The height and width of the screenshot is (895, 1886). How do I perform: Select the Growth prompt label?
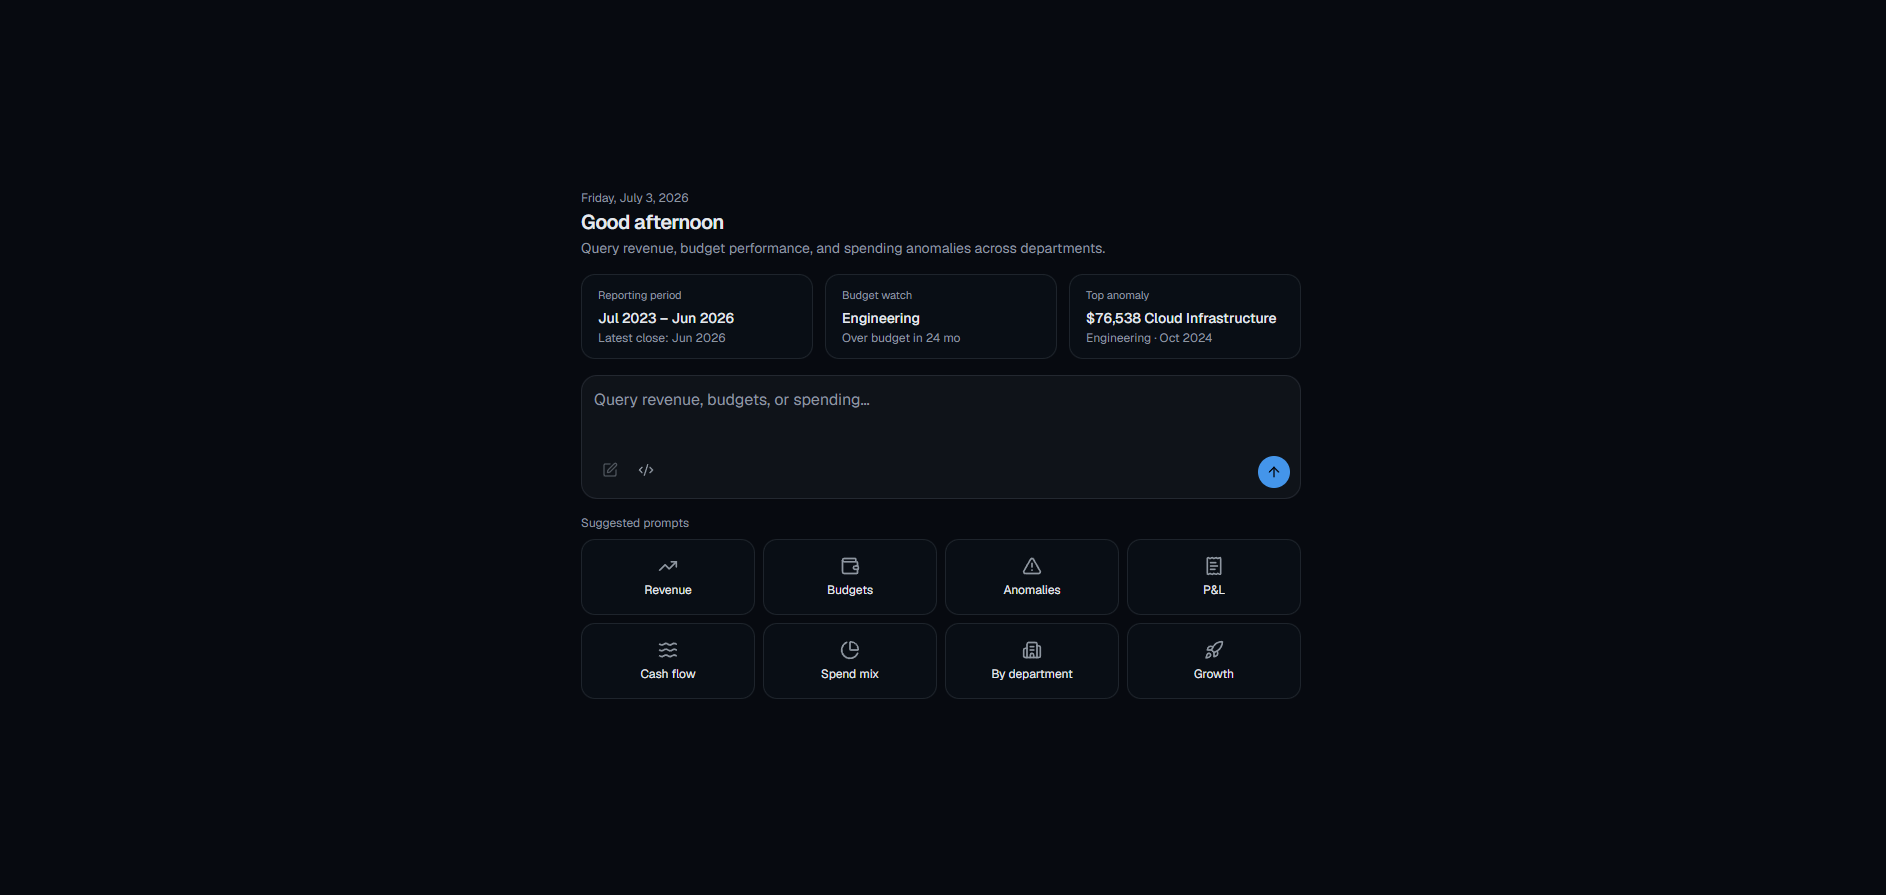pos(1214,674)
